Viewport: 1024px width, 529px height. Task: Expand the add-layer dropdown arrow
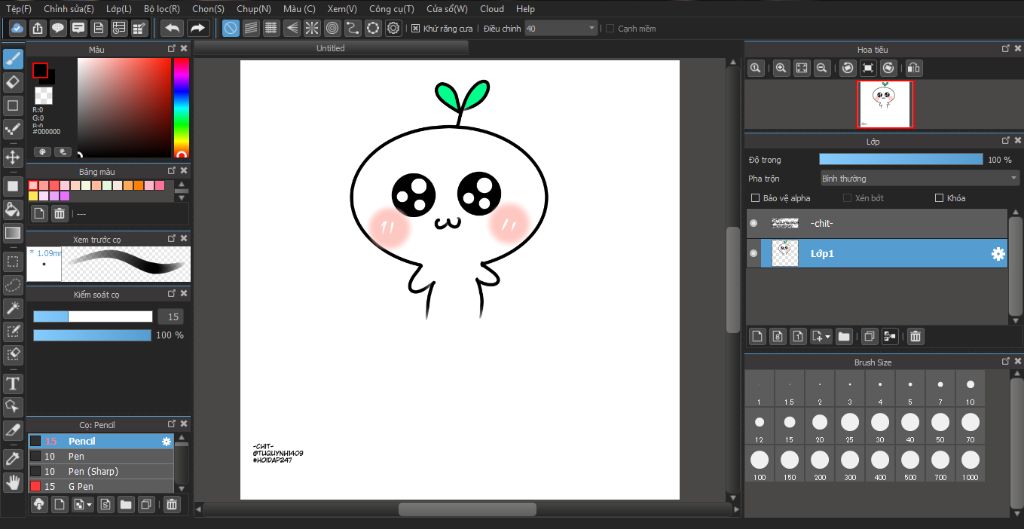[x=827, y=337]
